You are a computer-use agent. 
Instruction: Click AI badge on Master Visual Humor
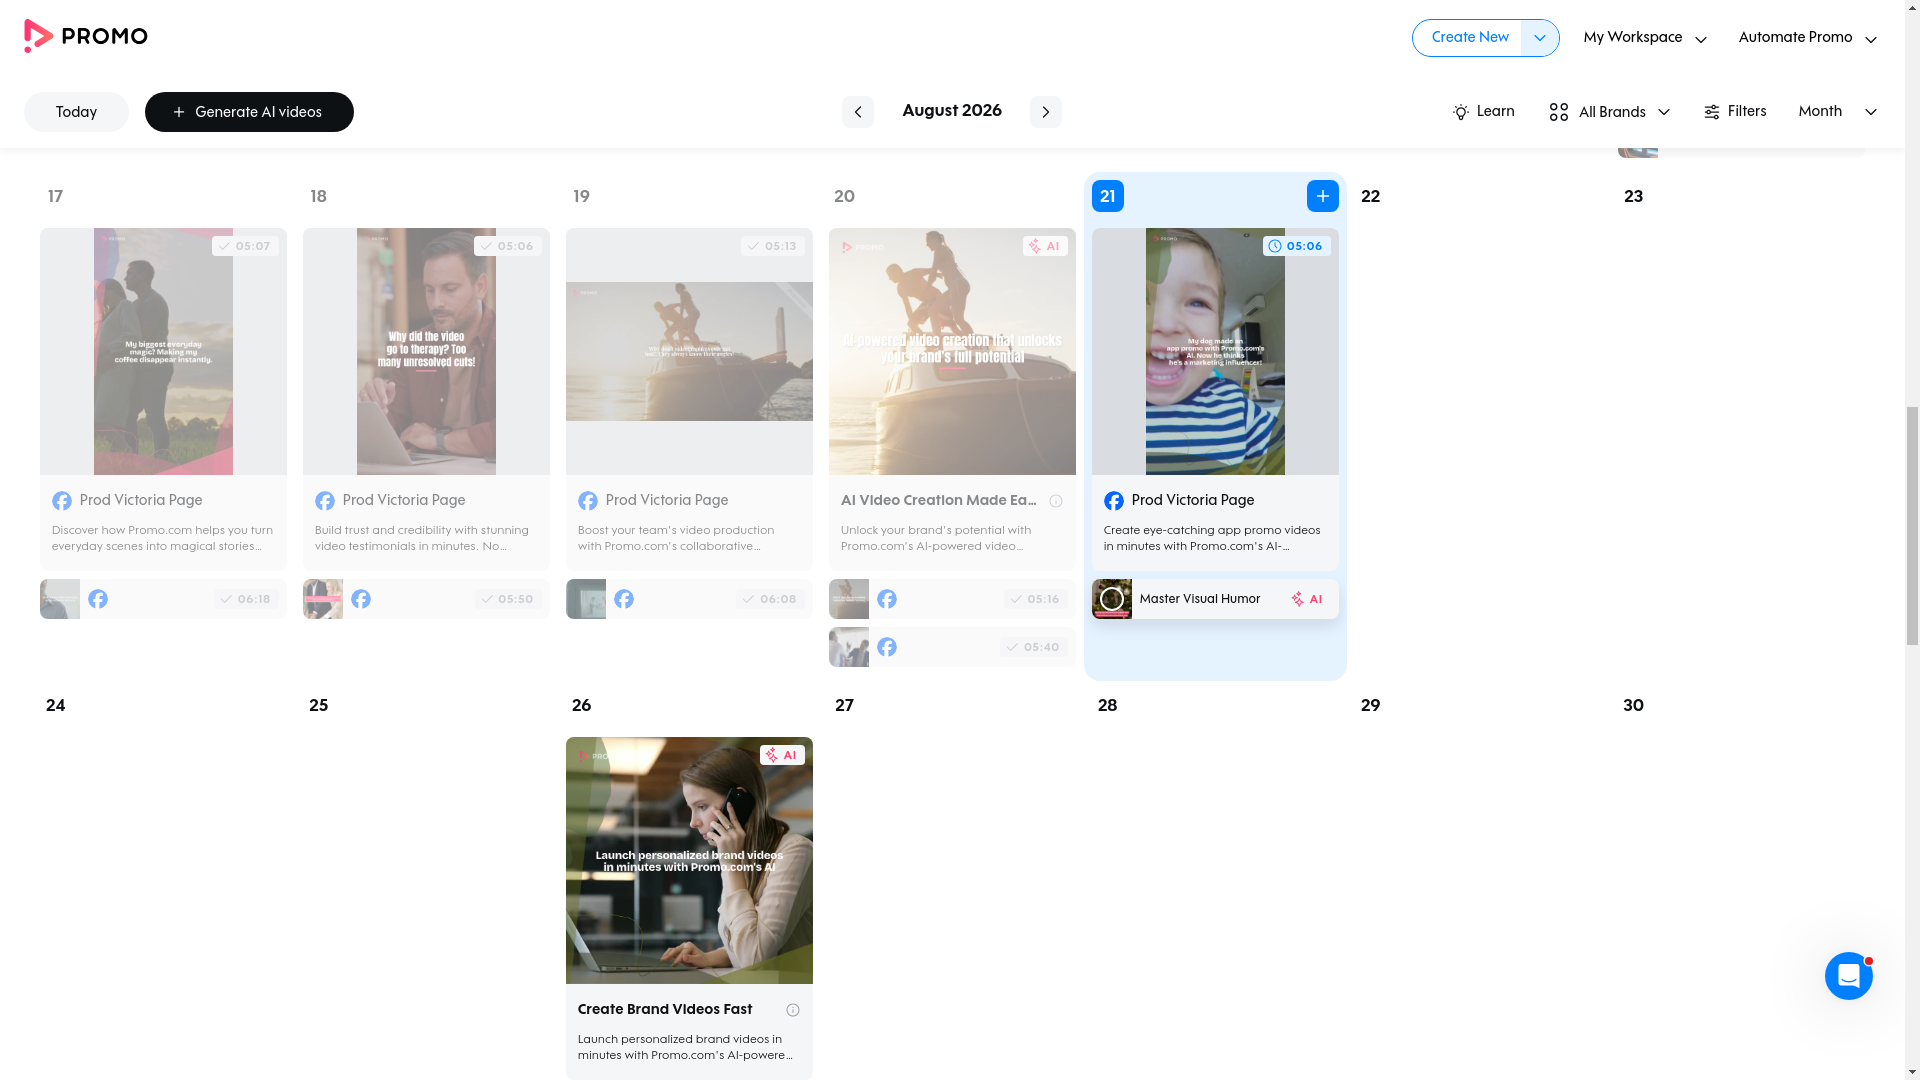pyautogui.click(x=1307, y=599)
